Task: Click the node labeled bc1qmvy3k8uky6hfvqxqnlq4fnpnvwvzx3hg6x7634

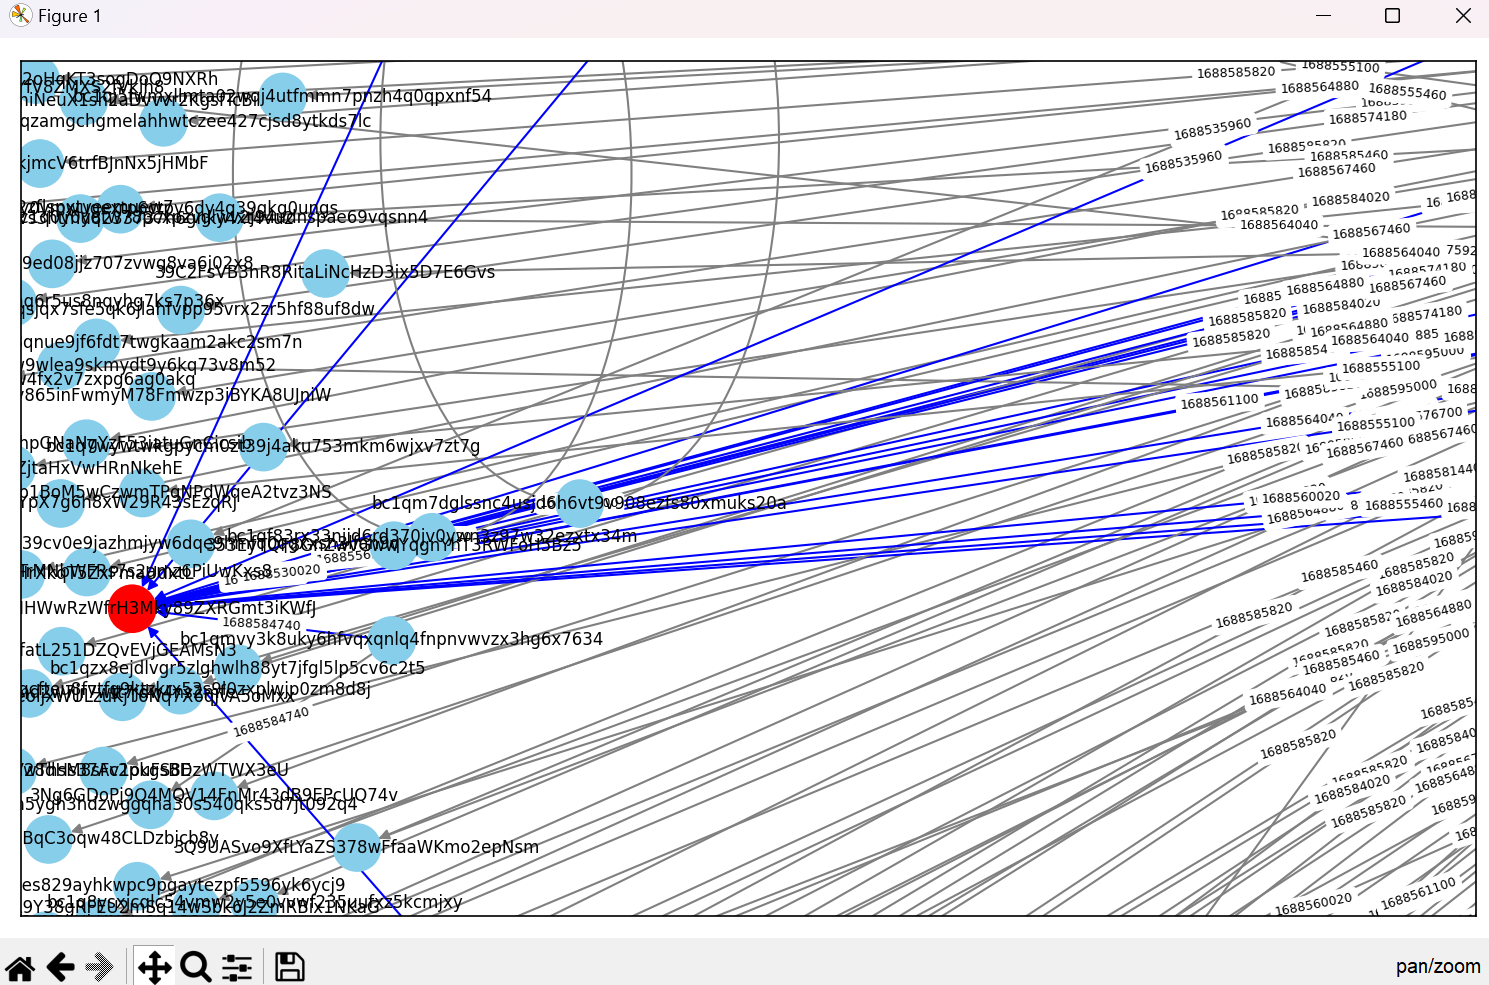Action: point(391,639)
